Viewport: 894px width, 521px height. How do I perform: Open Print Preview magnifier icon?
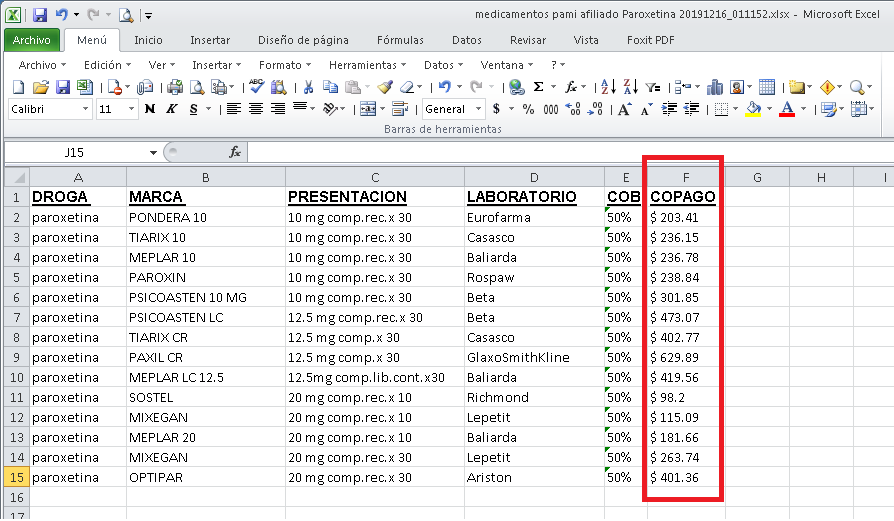tap(197, 87)
